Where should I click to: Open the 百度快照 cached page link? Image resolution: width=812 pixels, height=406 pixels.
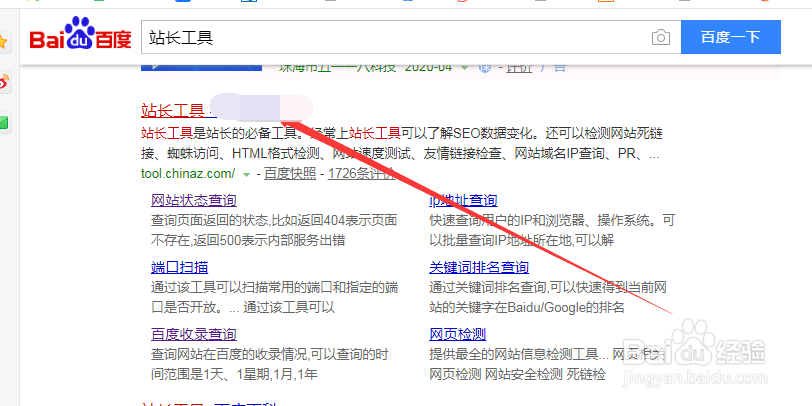[x=290, y=173]
